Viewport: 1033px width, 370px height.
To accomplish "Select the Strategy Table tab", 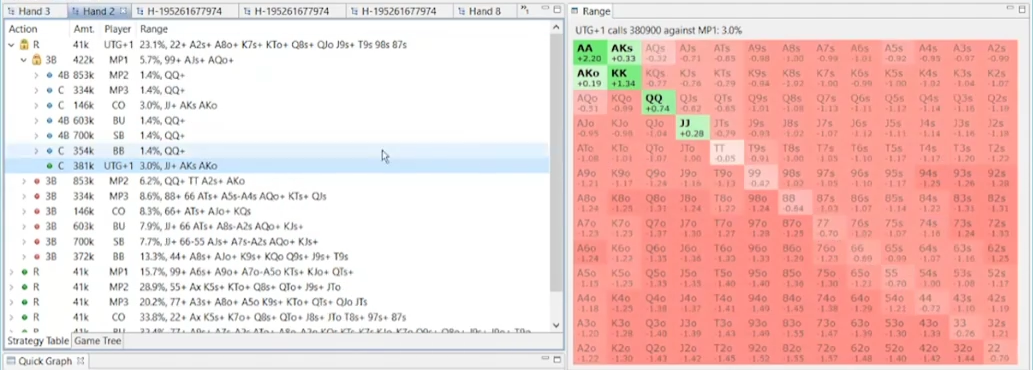I will coord(38,340).
